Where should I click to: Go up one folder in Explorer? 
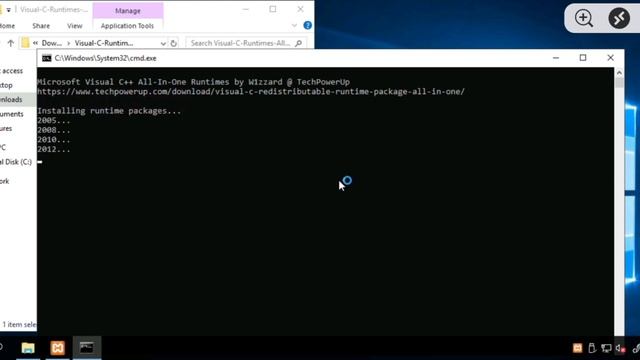click(11, 43)
